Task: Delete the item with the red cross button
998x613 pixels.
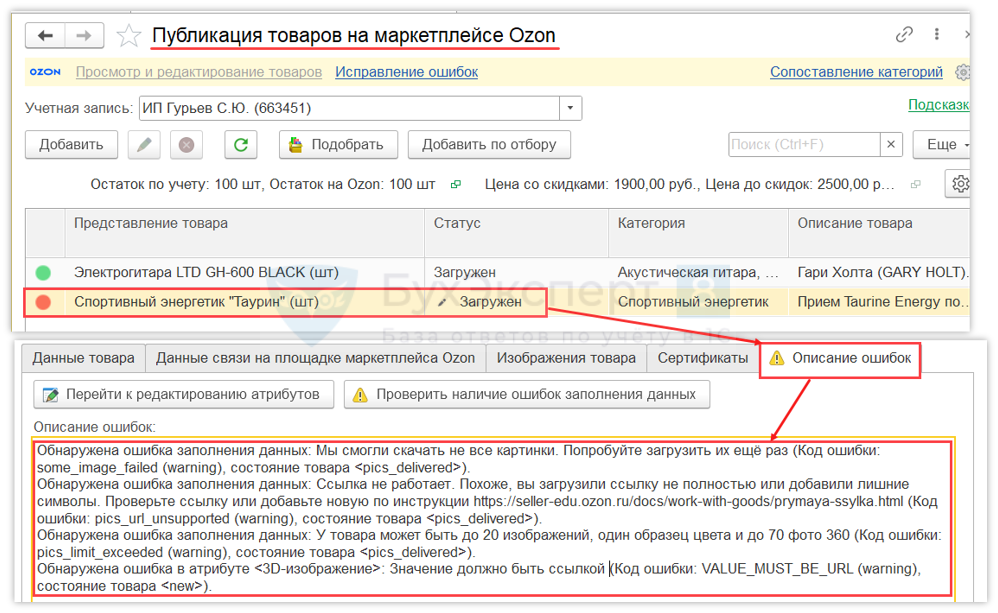Action: pyautogui.click(x=186, y=144)
